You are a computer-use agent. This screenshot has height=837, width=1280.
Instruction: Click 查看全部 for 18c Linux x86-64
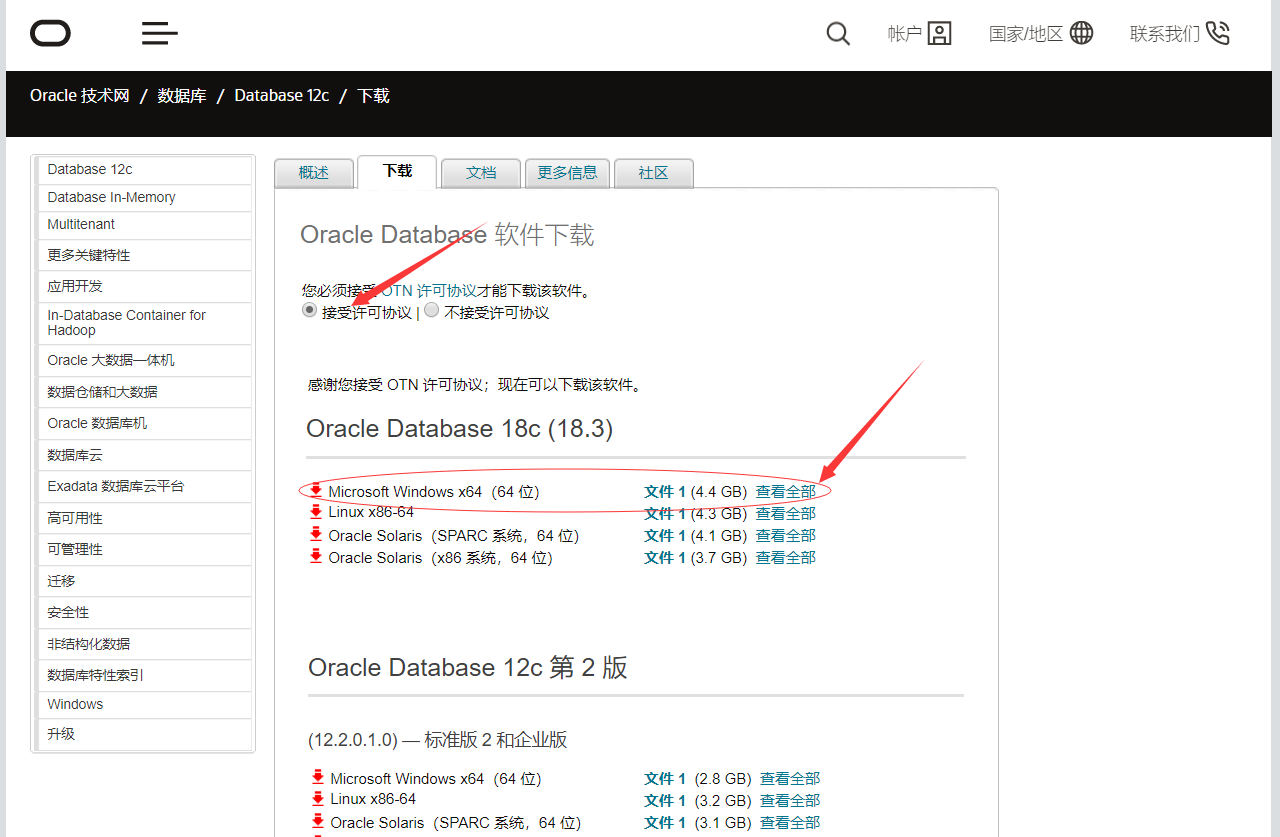[x=786, y=514]
